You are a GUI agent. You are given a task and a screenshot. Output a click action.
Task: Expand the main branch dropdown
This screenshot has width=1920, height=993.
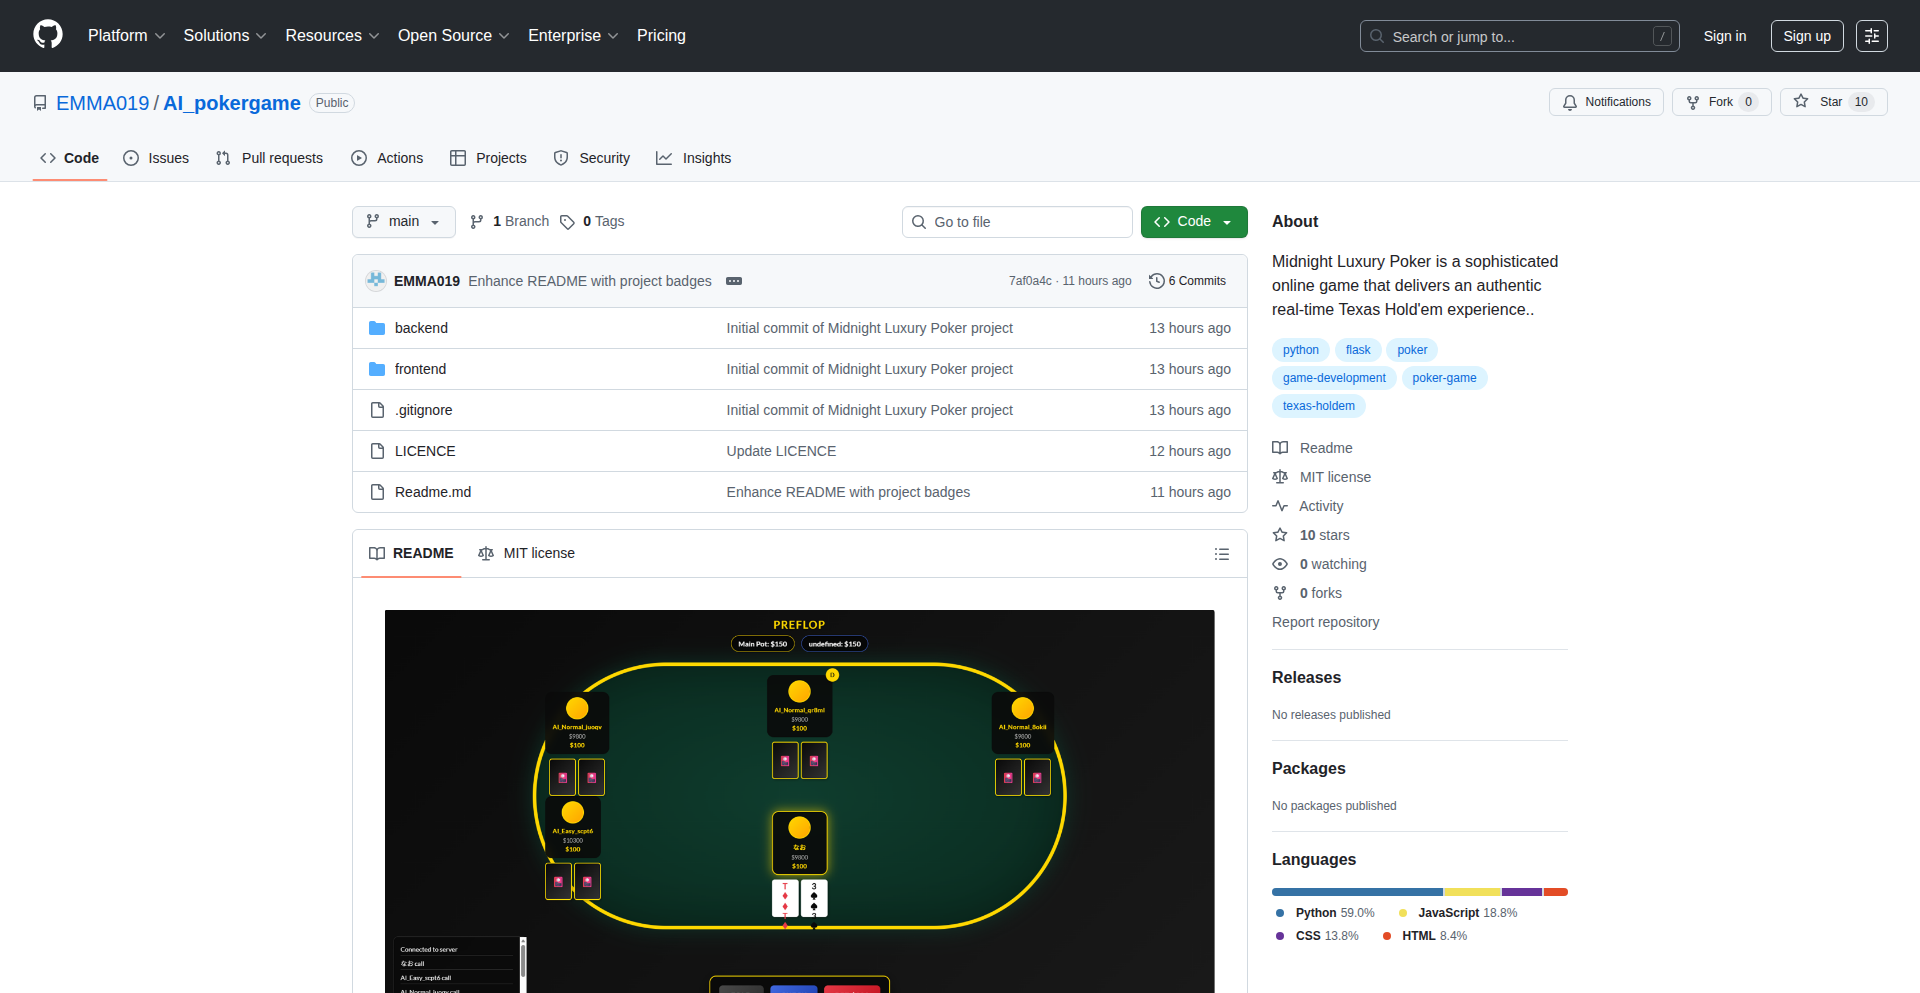click(403, 222)
